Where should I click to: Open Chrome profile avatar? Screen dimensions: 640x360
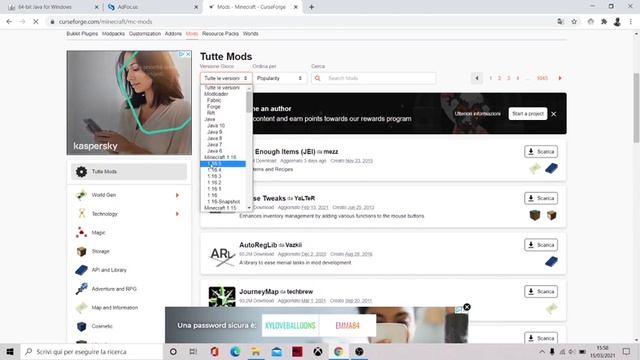[617, 22]
